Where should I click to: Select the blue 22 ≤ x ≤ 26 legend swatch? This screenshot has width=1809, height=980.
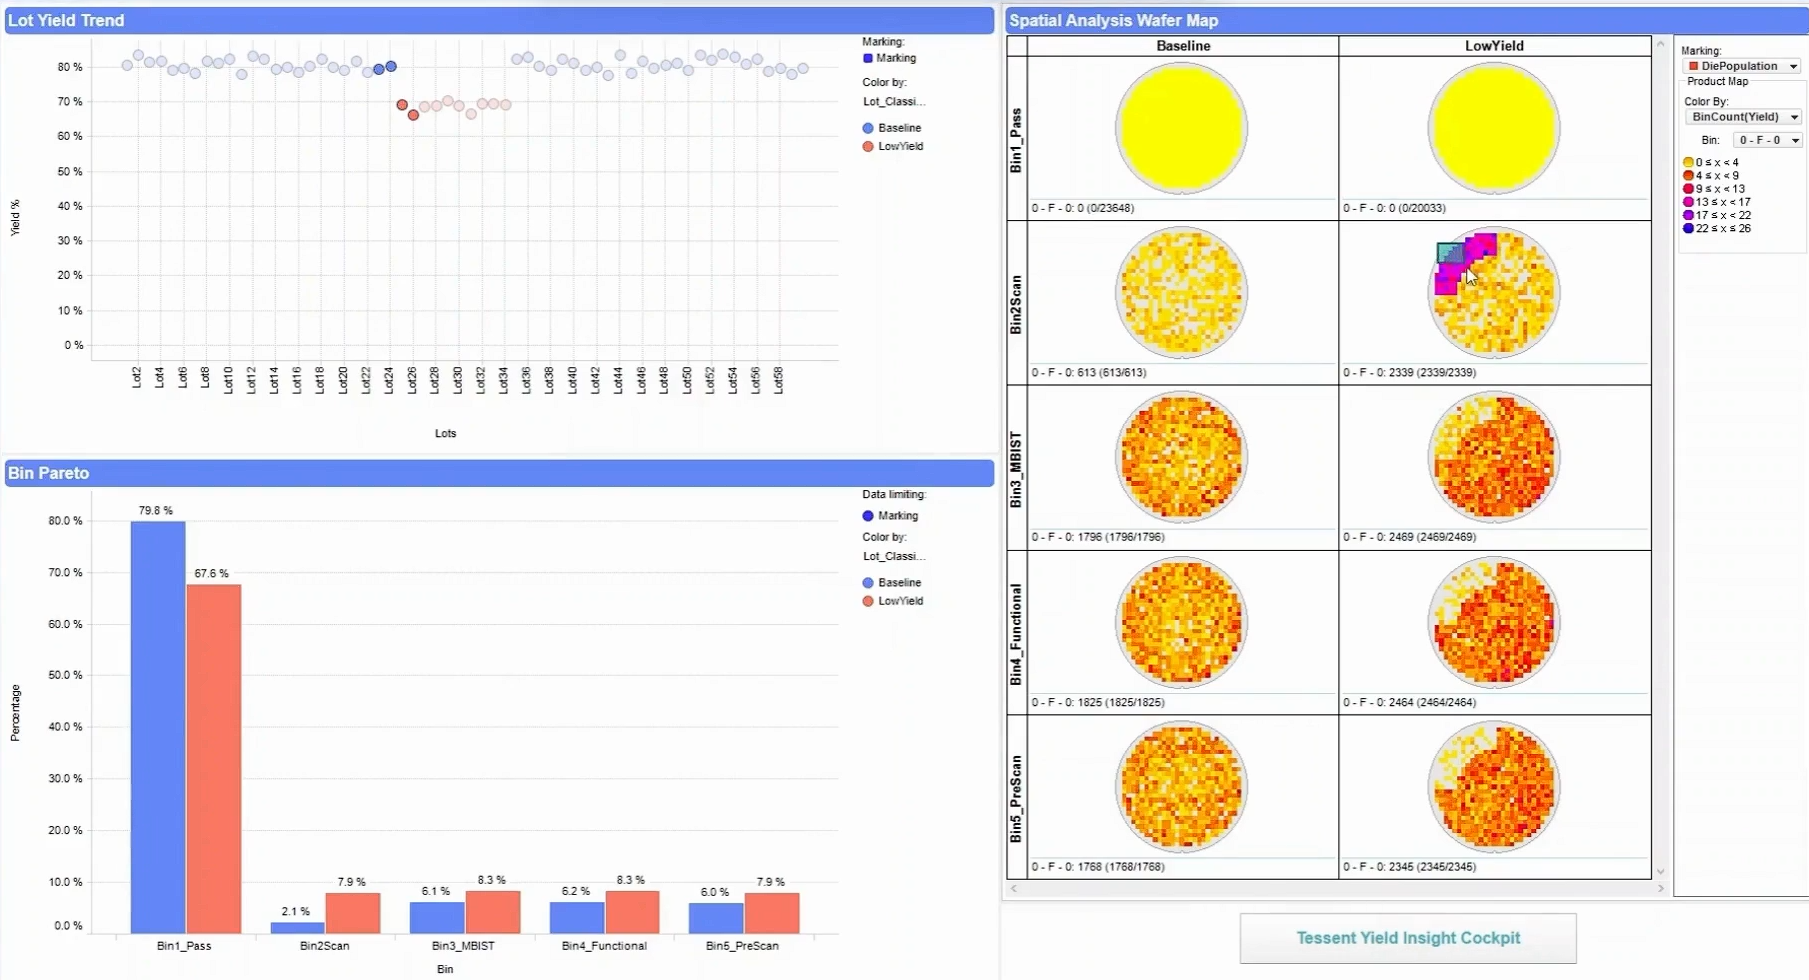[1688, 228]
